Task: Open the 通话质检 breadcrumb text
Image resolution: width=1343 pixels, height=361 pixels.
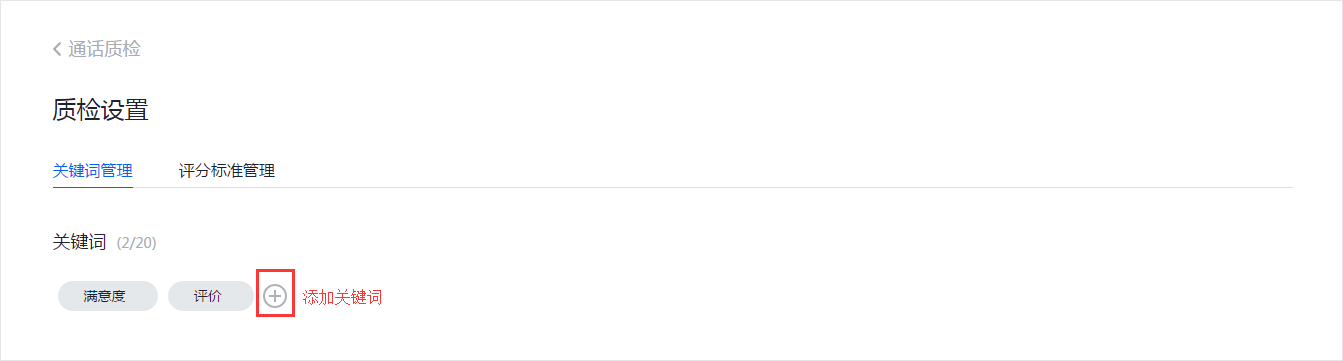Action: (104, 49)
